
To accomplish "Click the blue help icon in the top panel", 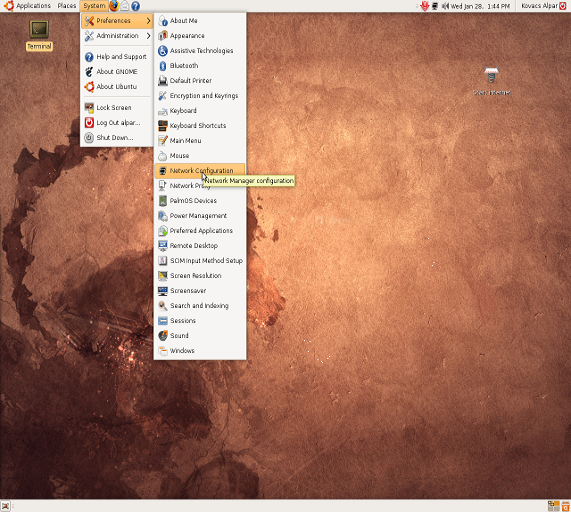I will click(x=135, y=6).
